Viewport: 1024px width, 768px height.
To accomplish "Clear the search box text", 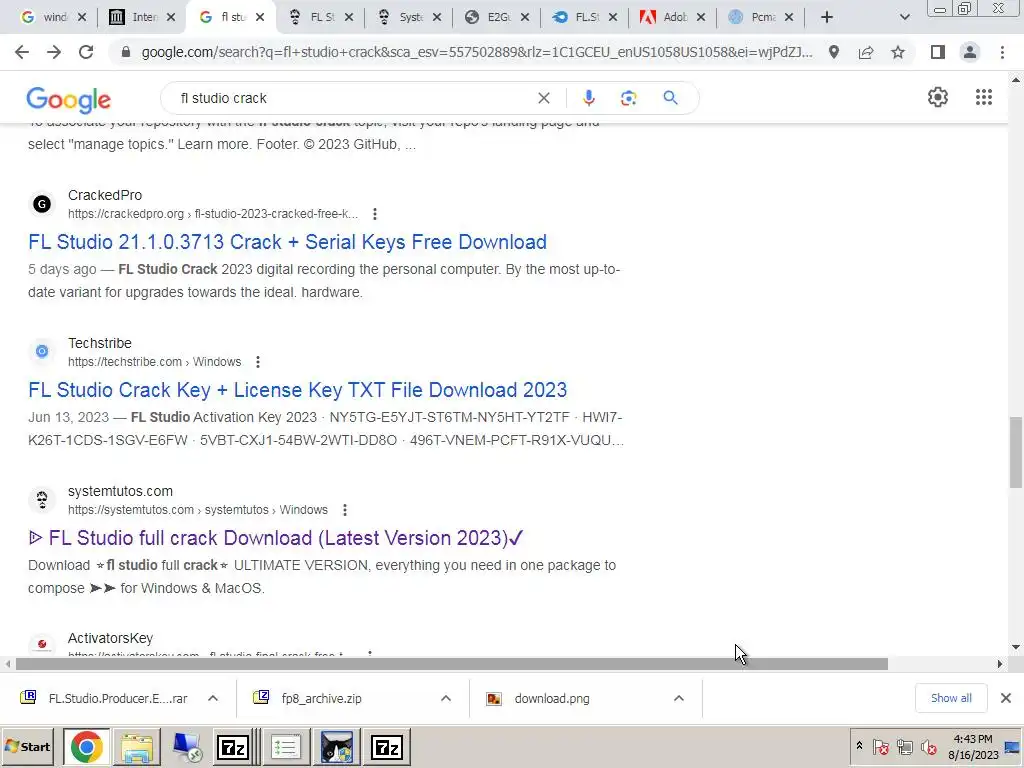I will 543,98.
